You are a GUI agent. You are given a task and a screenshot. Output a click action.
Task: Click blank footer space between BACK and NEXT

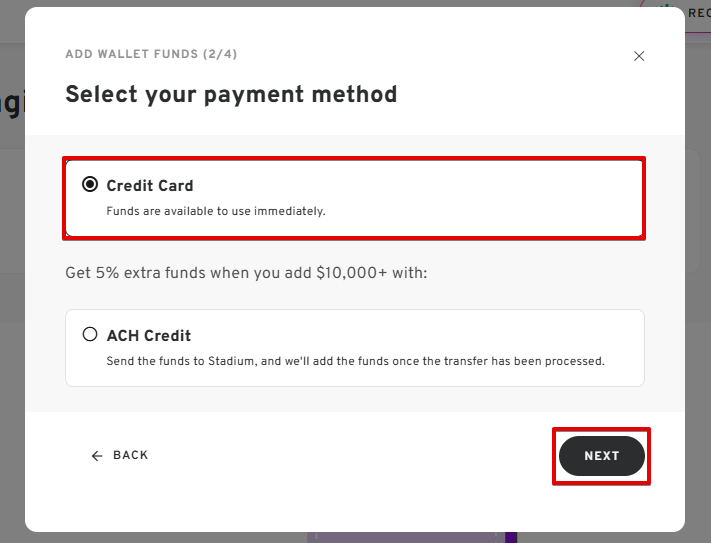click(x=350, y=456)
